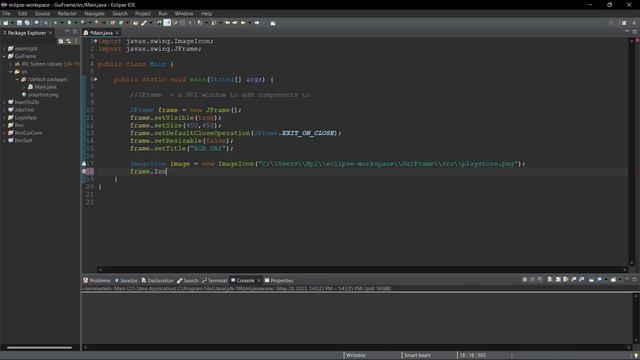Collapse the default package node

coord(18,79)
